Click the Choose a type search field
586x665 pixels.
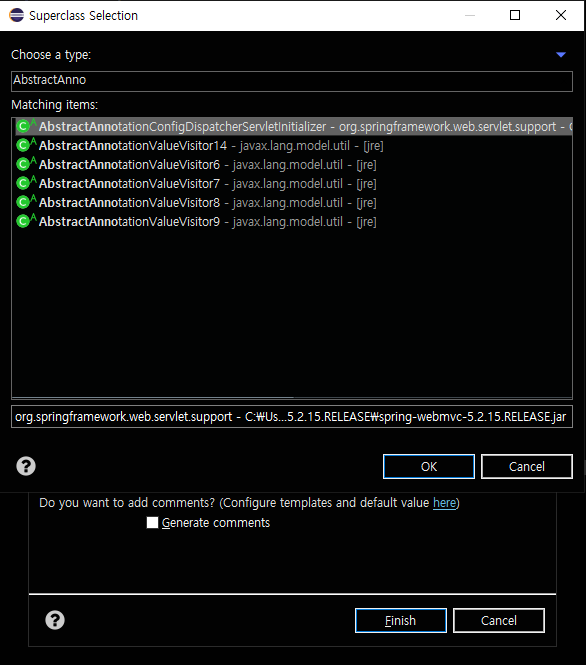point(292,81)
